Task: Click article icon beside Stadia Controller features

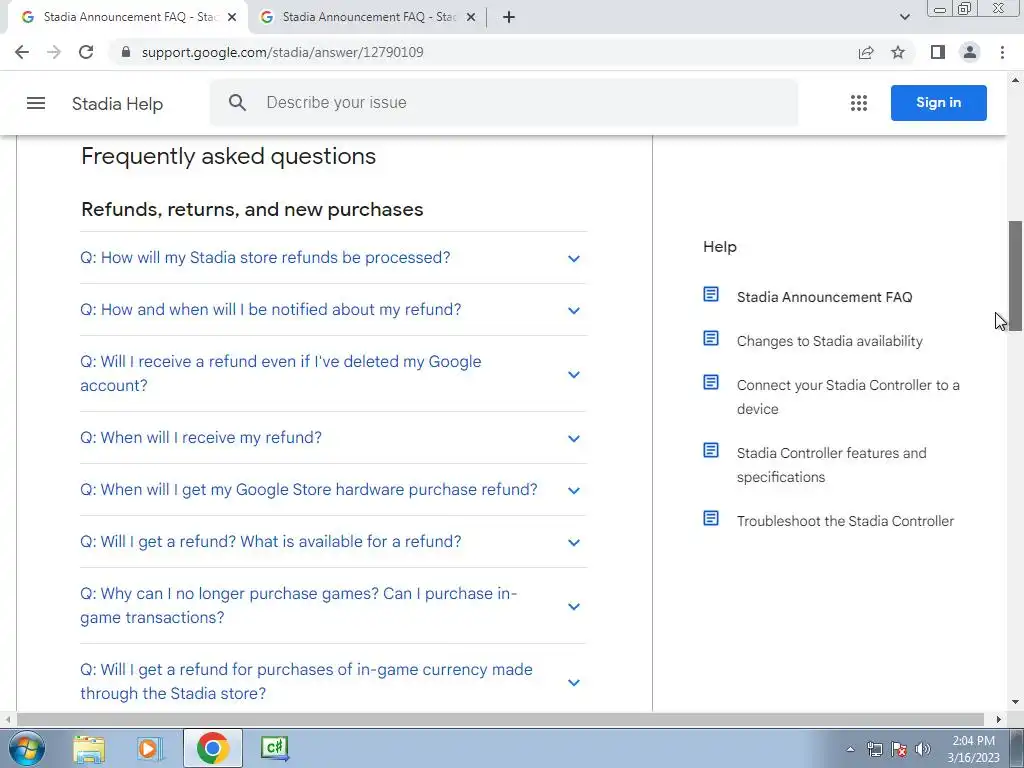Action: click(711, 450)
